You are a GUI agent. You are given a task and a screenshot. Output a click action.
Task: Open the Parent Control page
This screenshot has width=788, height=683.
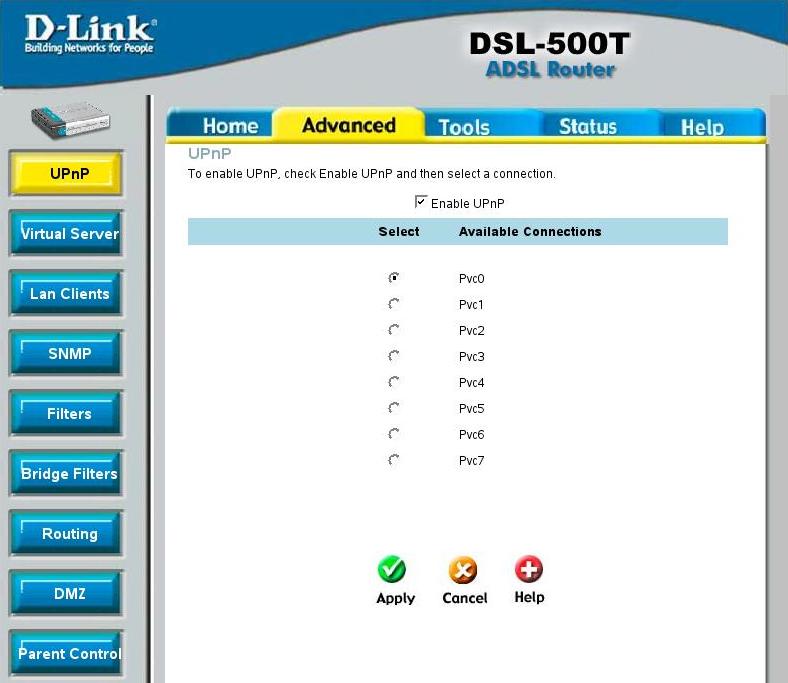66,653
